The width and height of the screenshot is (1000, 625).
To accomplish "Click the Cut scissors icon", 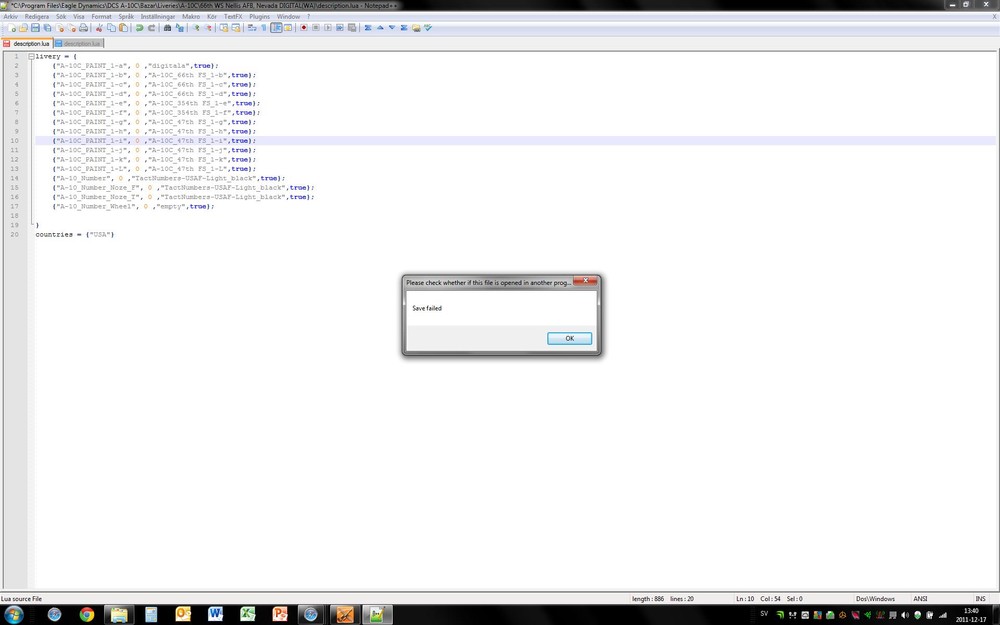I will 99,28.
